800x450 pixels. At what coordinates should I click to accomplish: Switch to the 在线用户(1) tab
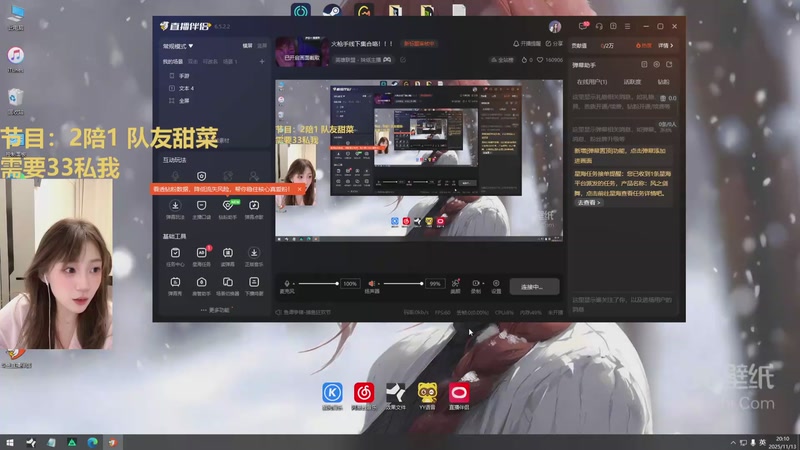tap(592, 82)
